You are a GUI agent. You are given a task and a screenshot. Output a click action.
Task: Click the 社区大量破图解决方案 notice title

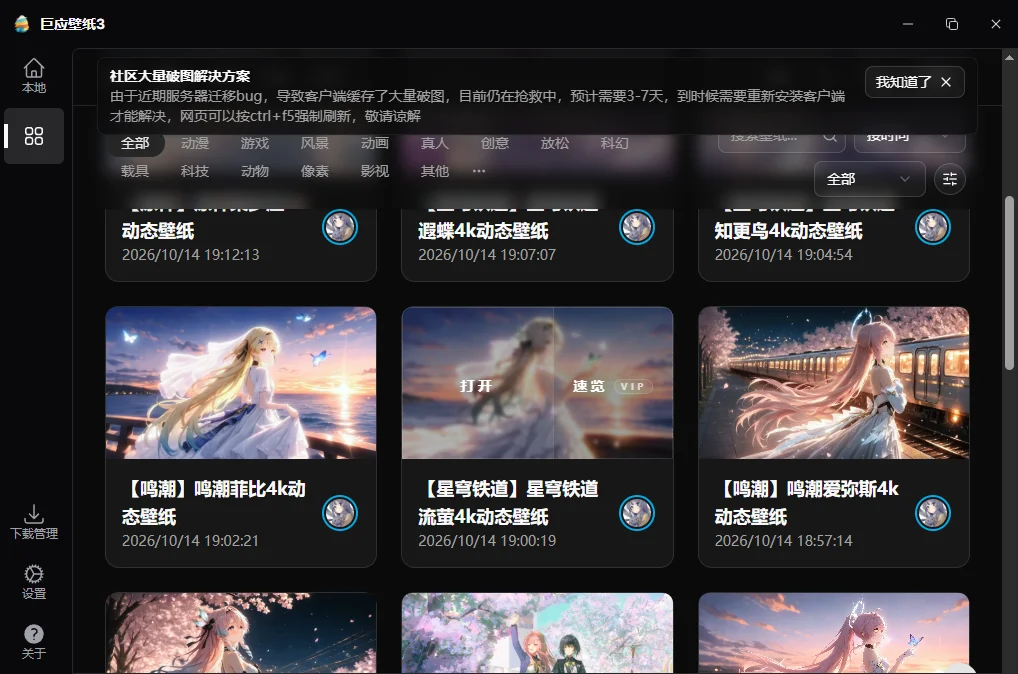[180, 76]
